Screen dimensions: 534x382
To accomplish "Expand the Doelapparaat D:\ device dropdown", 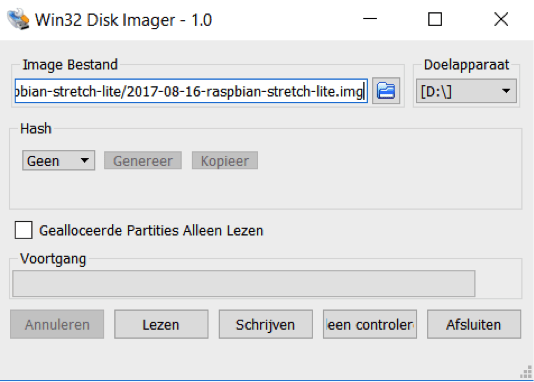I will (x=466, y=91).
